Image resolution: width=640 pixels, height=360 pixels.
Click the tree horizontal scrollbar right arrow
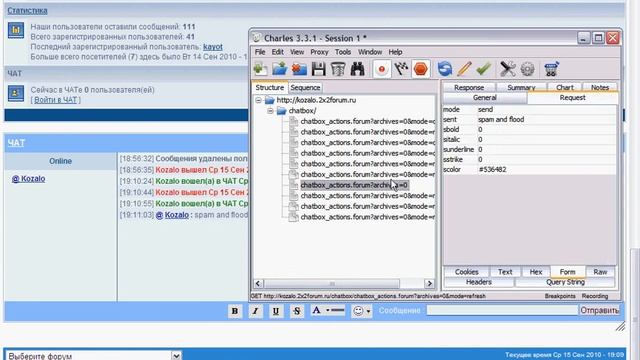(x=429, y=283)
